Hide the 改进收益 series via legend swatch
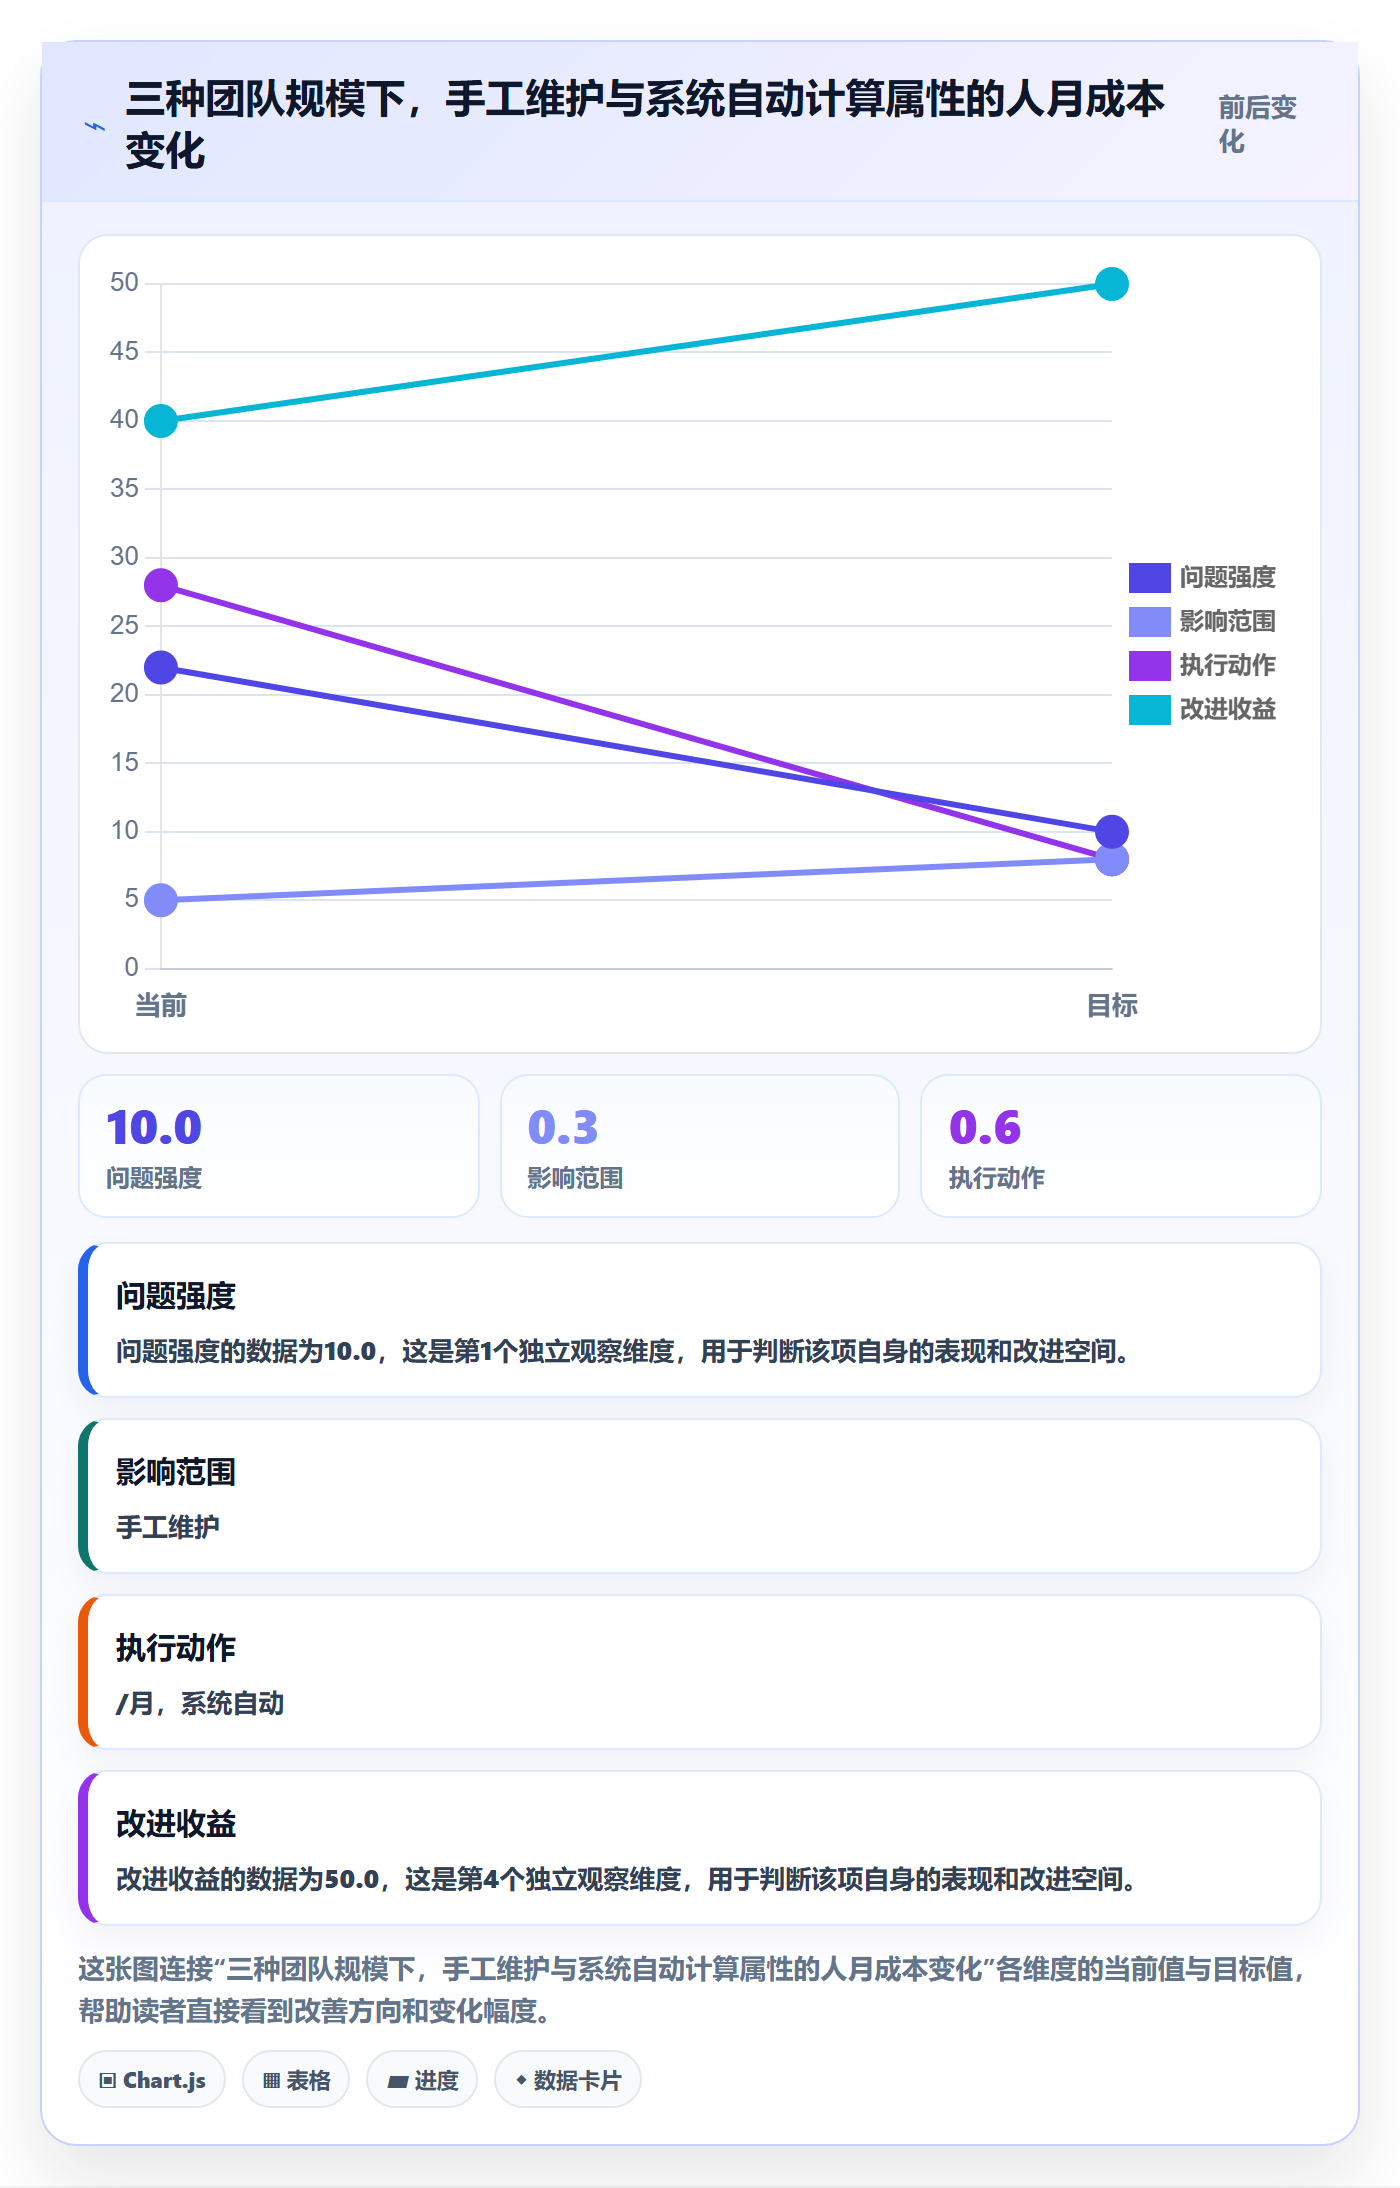The image size is (1400, 2188). [1149, 710]
